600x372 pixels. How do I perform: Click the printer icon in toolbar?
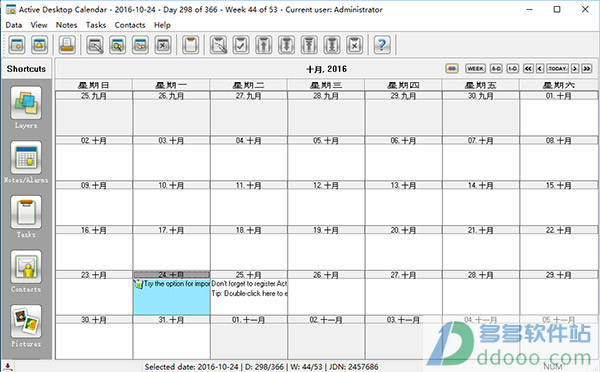(67, 45)
